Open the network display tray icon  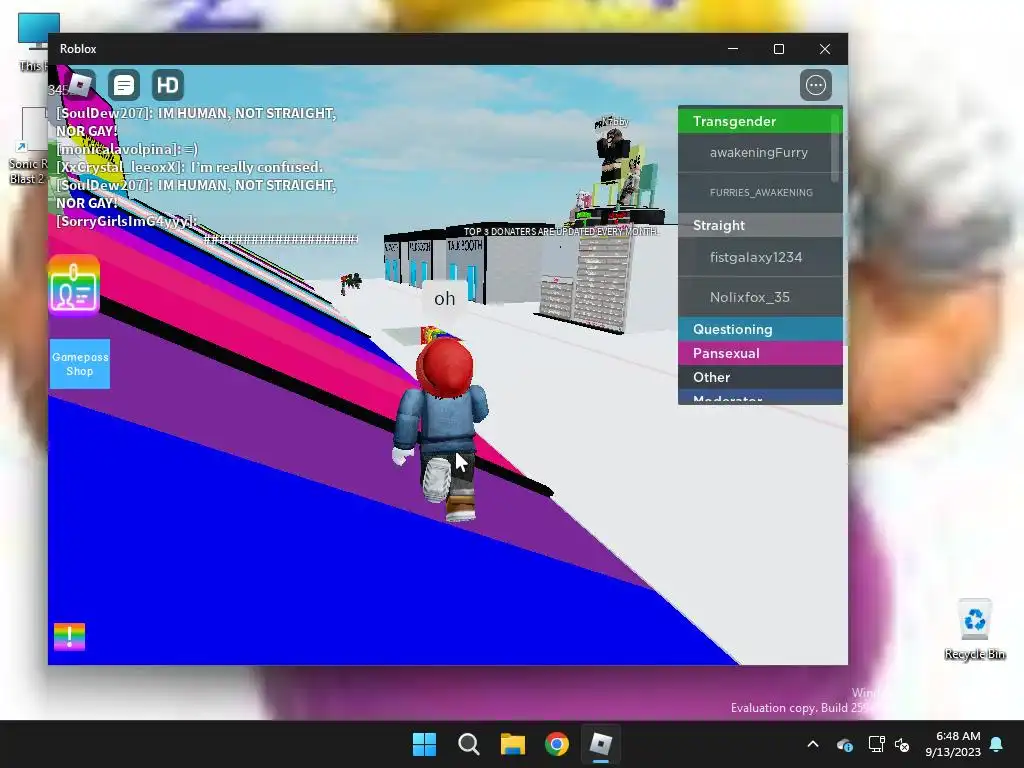tap(876, 744)
